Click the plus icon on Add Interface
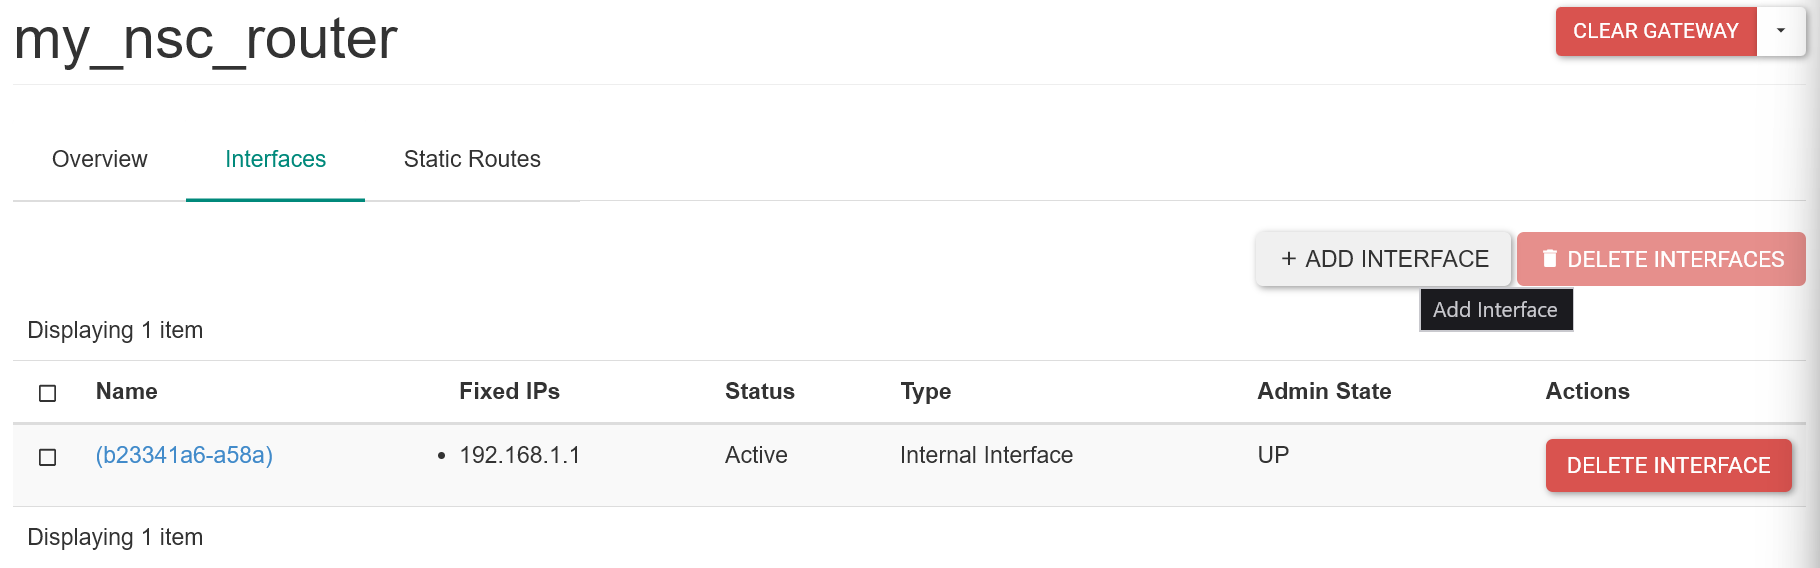This screenshot has height=568, width=1820. 1289,259
